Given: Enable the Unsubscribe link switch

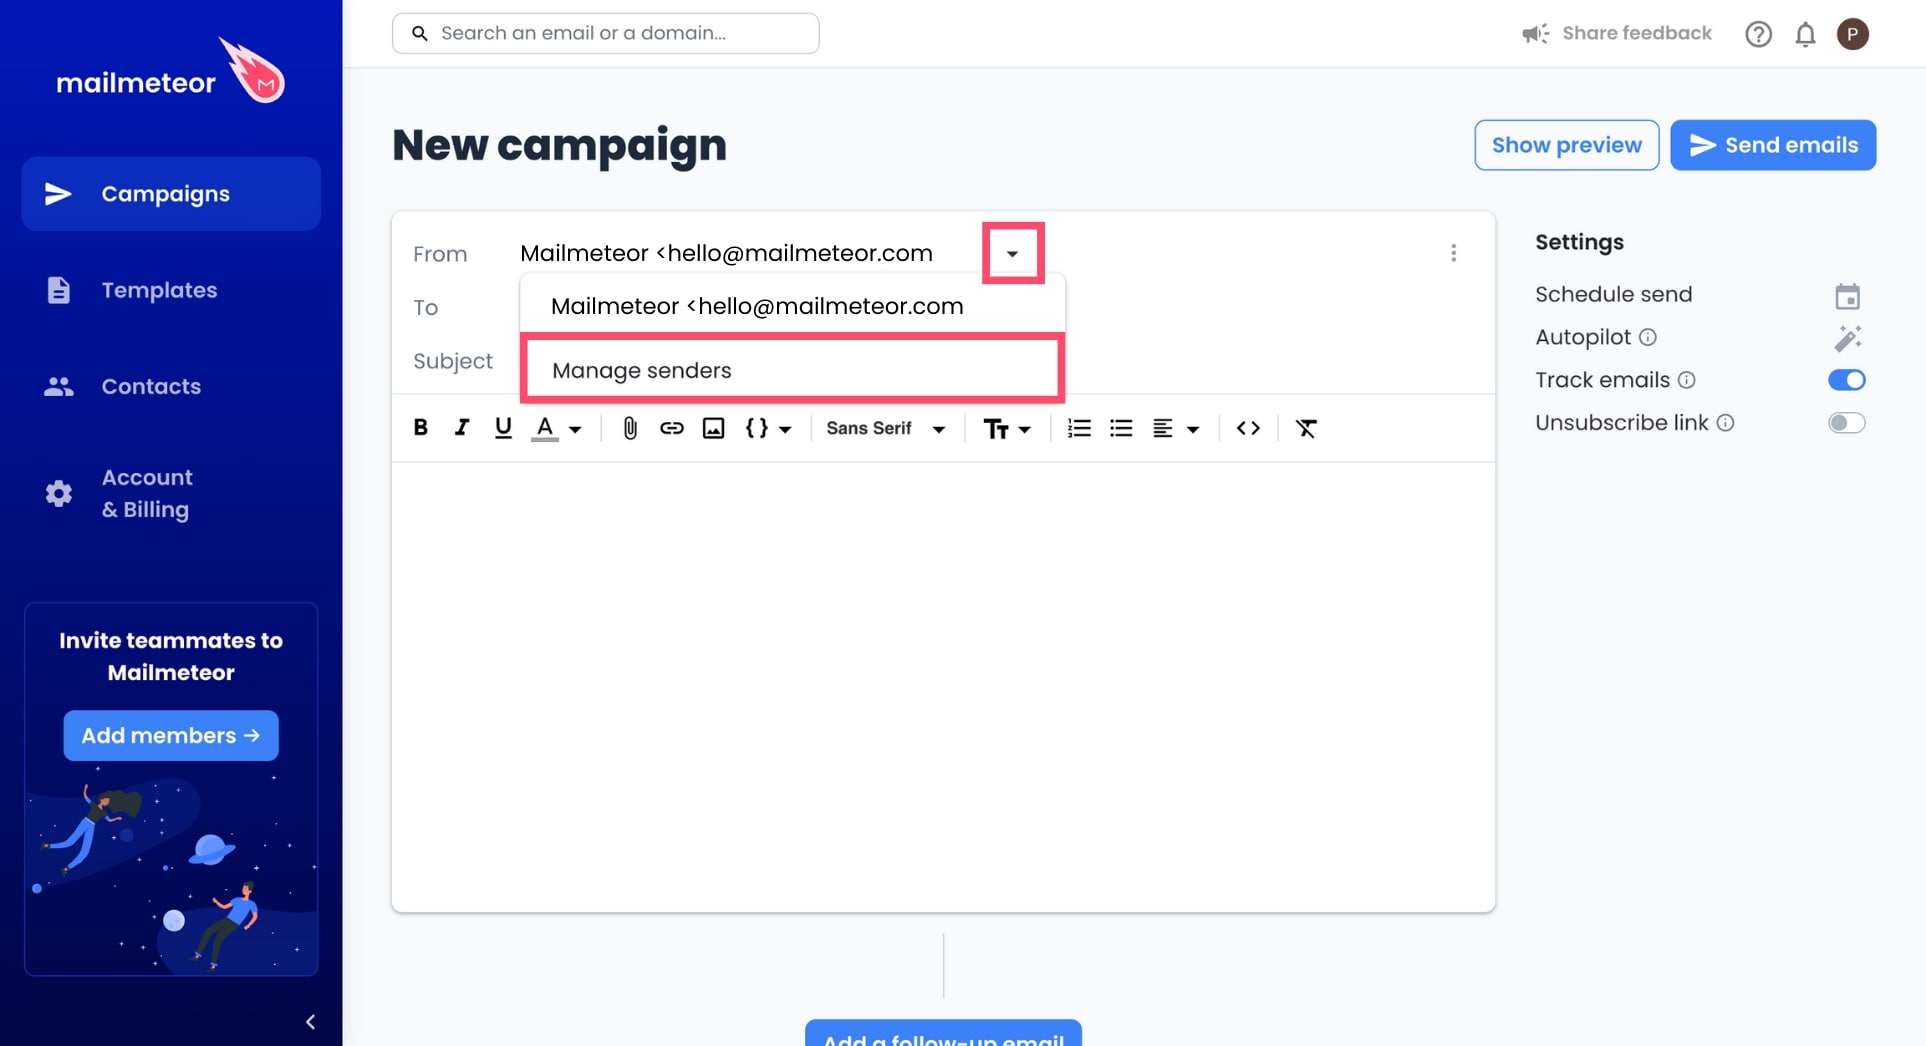Looking at the screenshot, I should point(1846,423).
